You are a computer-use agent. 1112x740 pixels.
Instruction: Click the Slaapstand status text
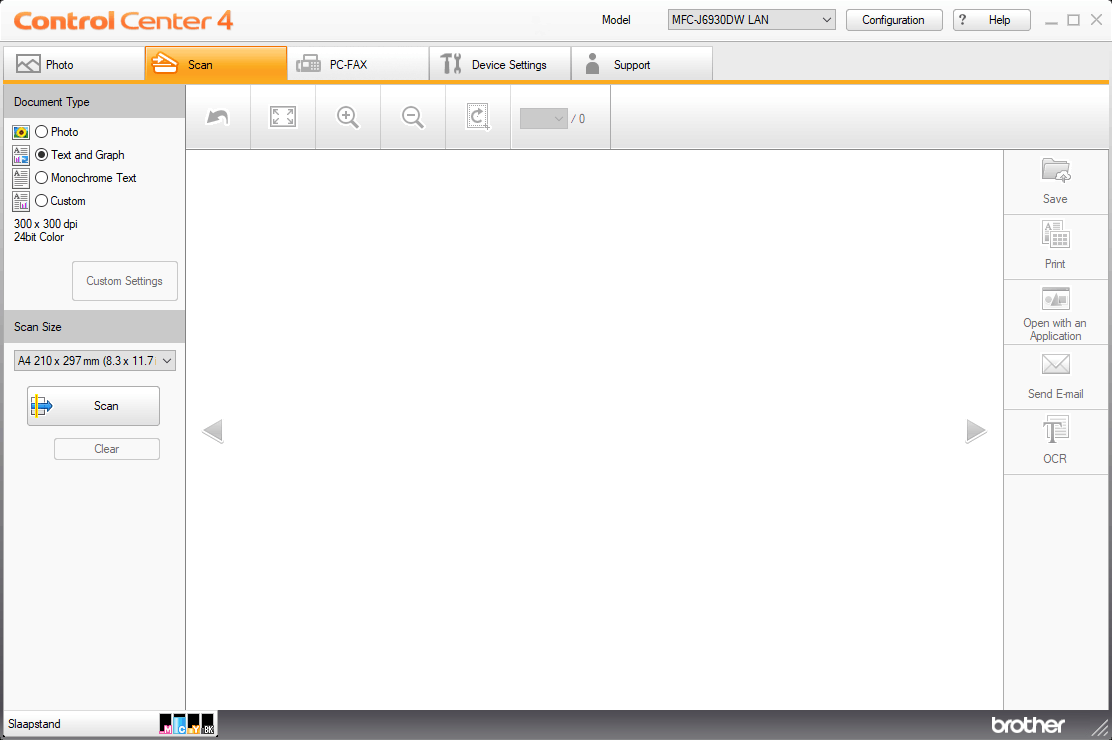34,724
